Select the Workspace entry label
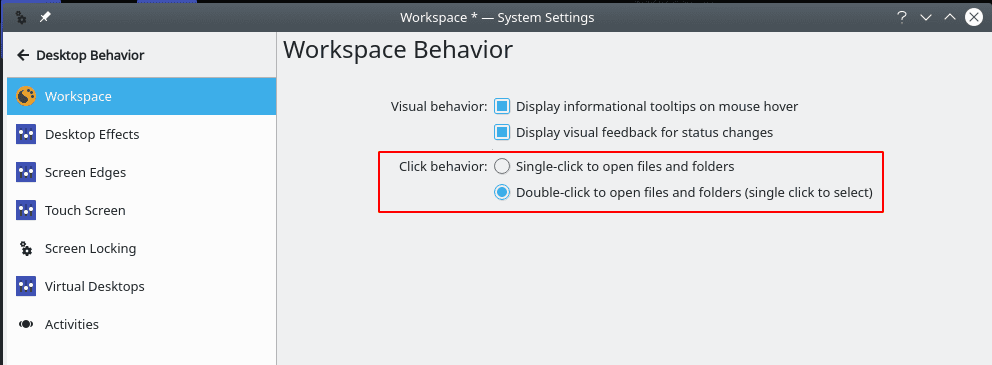This screenshot has width=992, height=365. click(x=78, y=97)
